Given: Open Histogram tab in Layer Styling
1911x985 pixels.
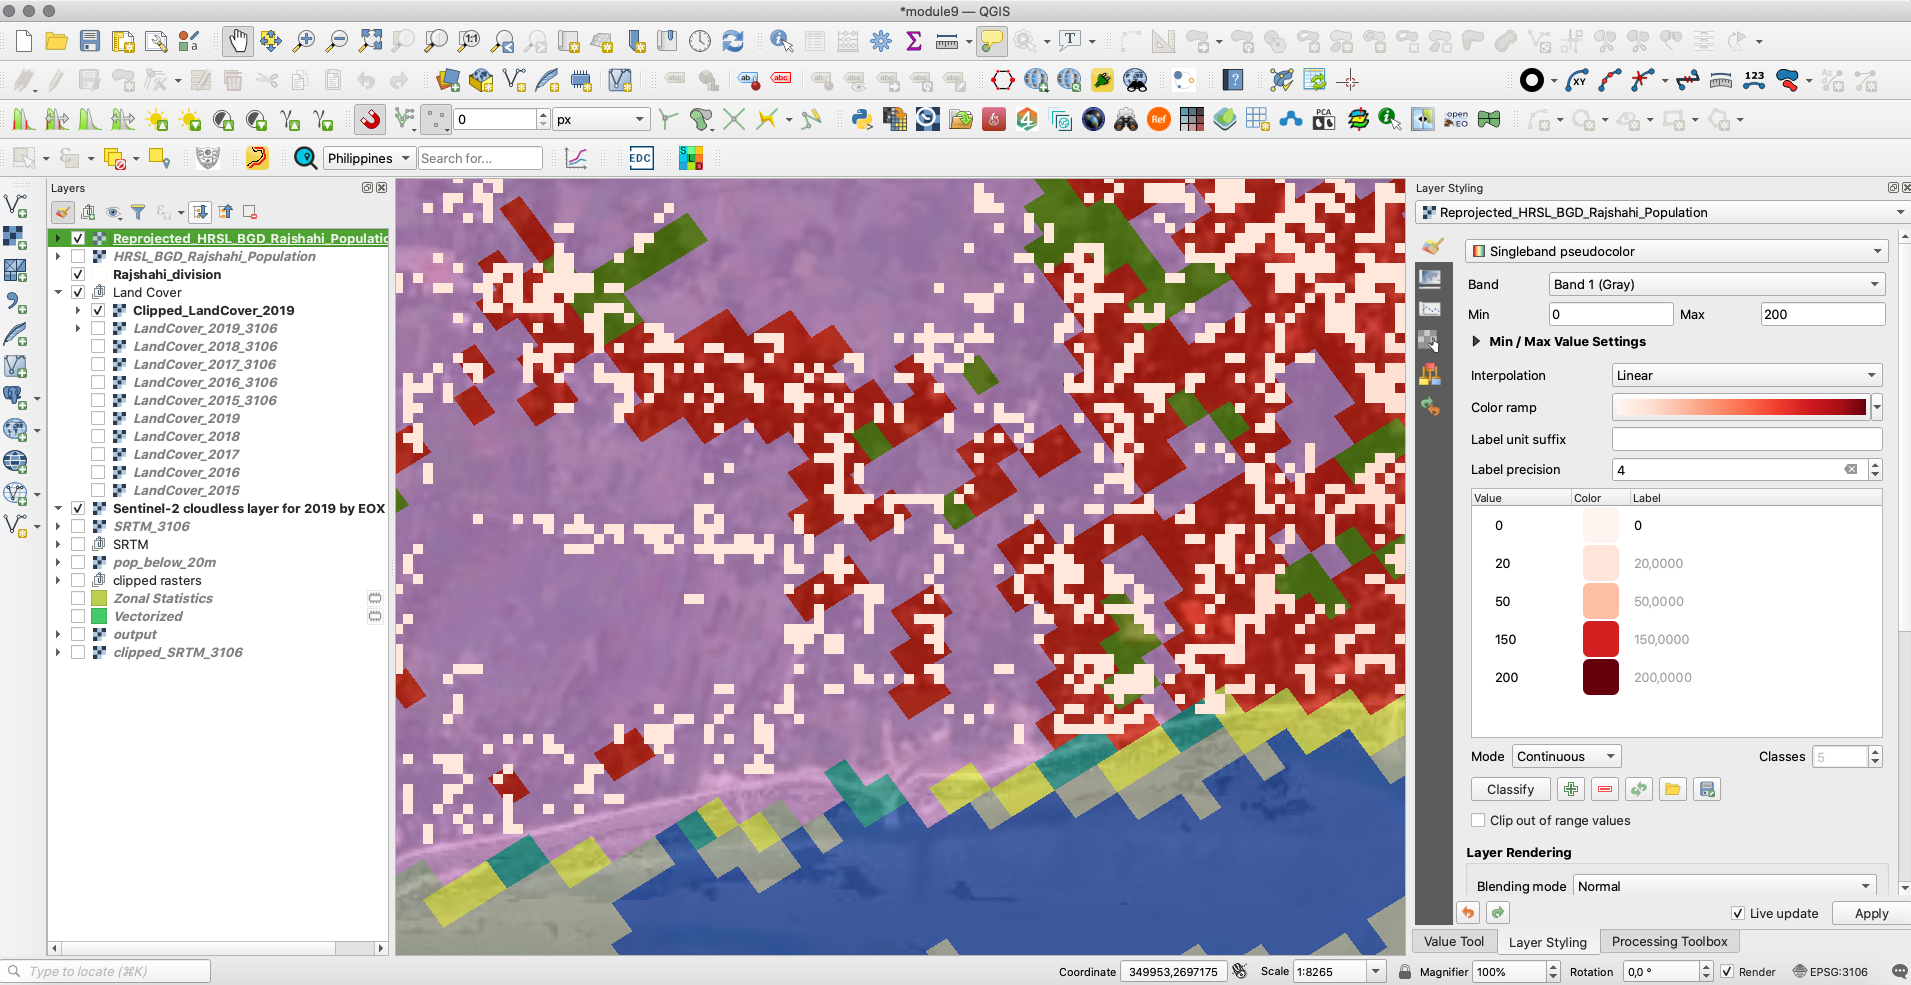Looking at the screenshot, I should tap(1430, 310).
